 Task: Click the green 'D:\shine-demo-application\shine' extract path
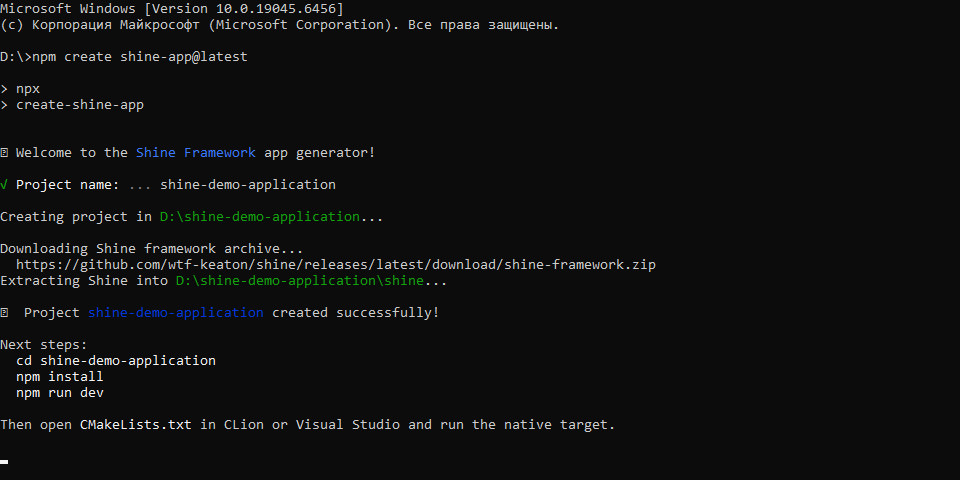(x=299, y=281)
